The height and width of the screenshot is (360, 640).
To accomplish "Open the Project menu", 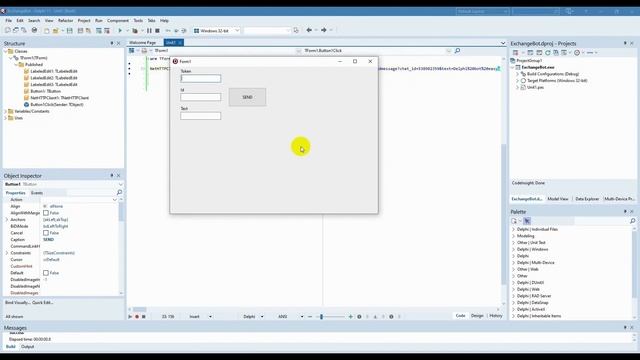I will point(84,20).
